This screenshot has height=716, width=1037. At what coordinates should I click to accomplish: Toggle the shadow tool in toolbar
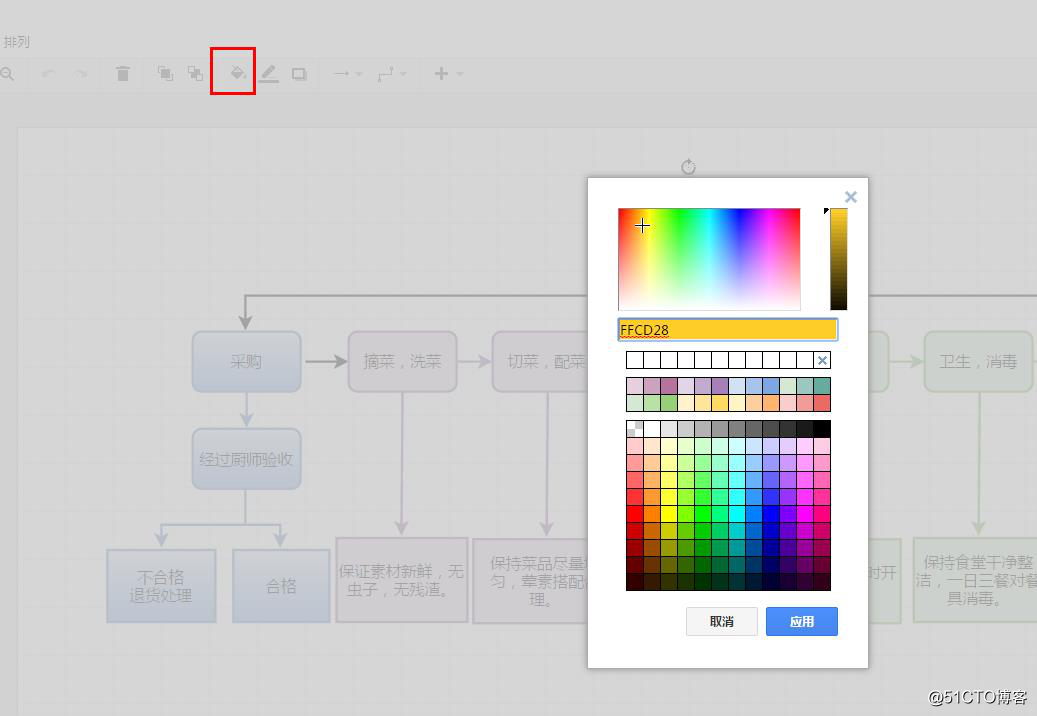(299, 74)
